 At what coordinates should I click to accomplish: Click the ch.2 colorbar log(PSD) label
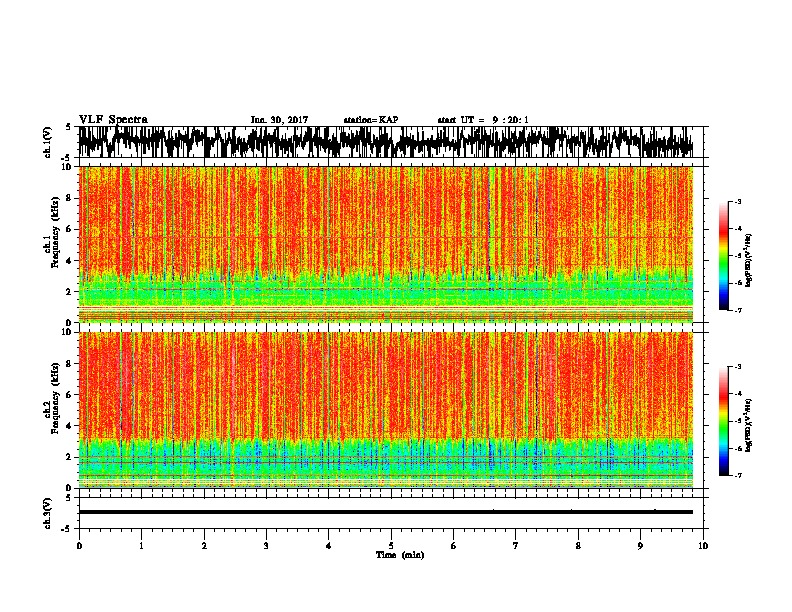749,425
